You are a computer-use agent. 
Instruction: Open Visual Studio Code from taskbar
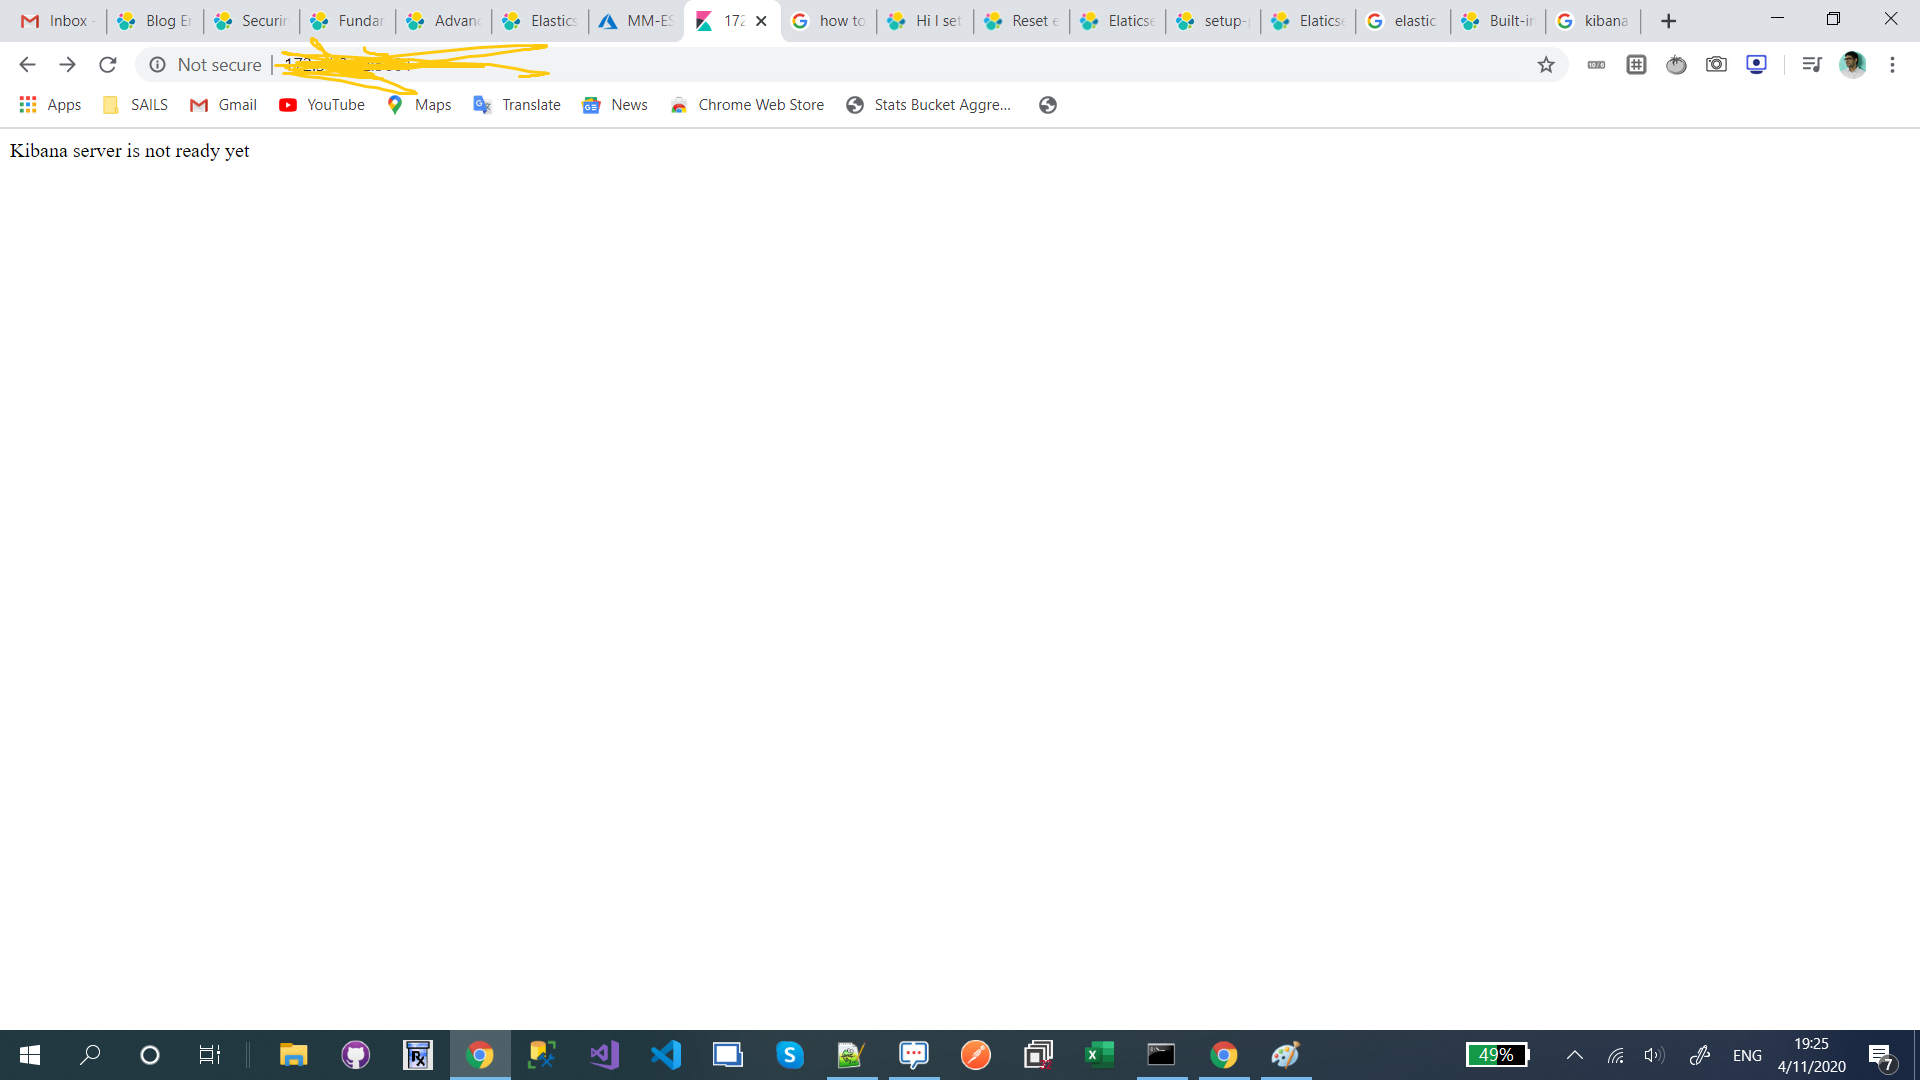[x=666, y=1055]
